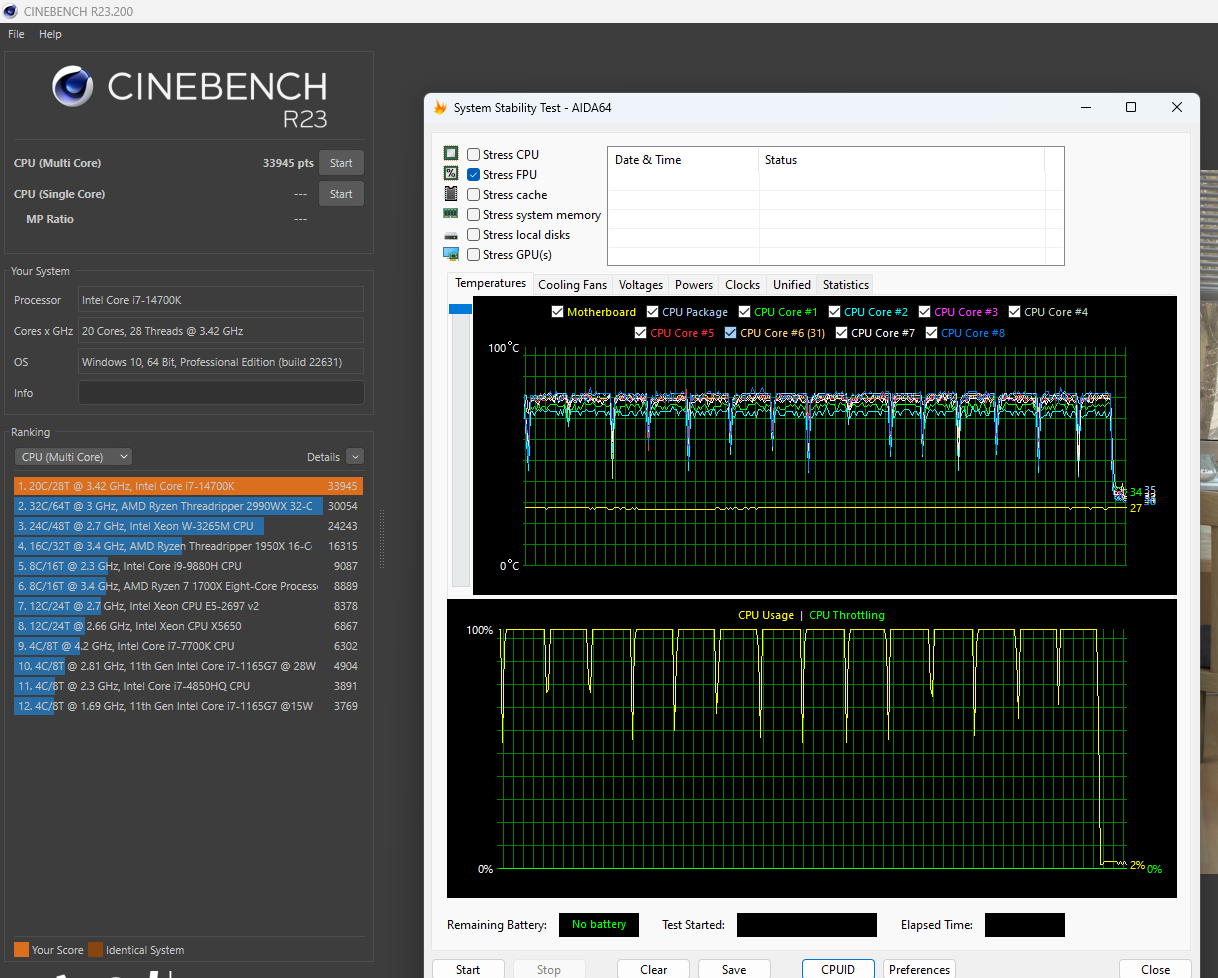Switch to the Cooling Fans tab
Image resolution: width=1218 pixels, height=978 pixels.
pos(572,285)
